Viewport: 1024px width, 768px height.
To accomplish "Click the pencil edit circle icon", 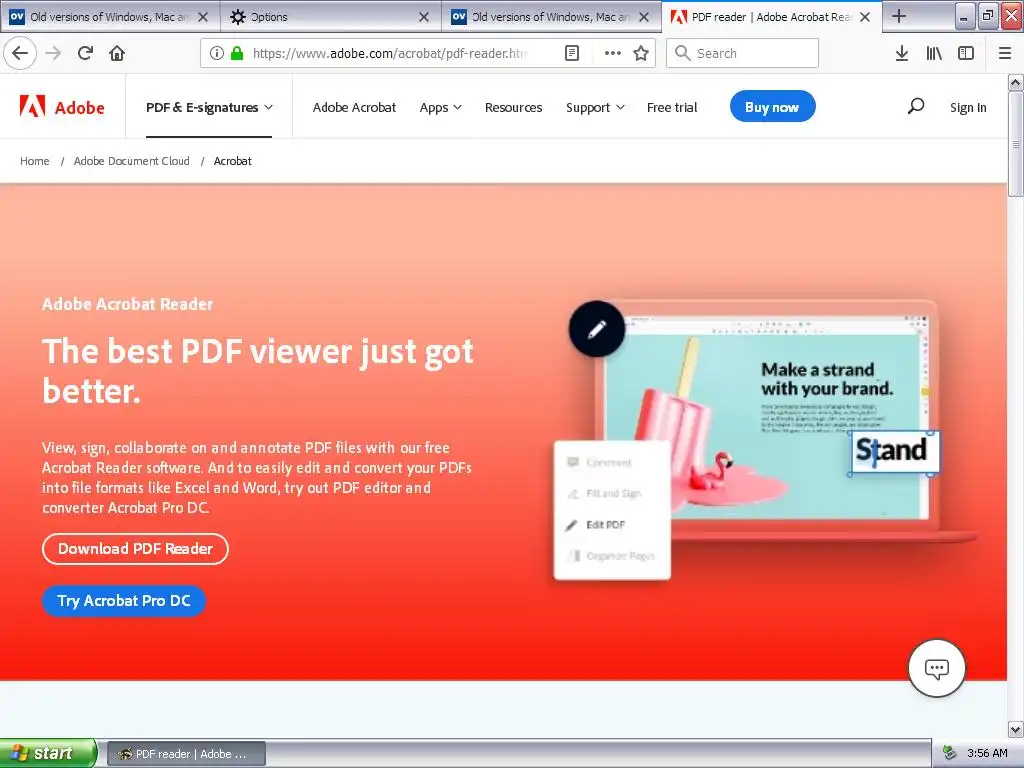I will [596, 329].
